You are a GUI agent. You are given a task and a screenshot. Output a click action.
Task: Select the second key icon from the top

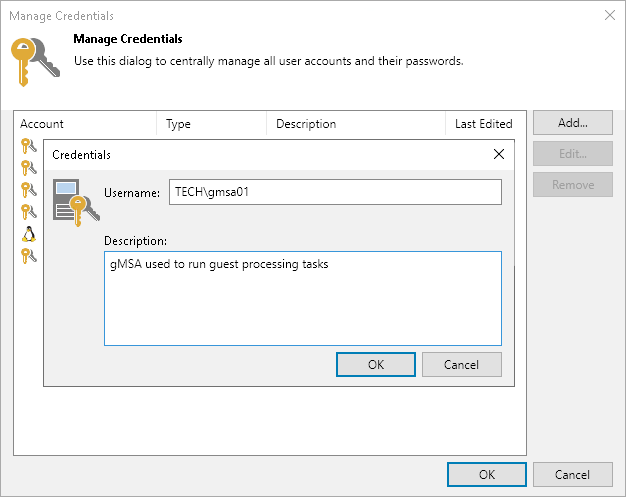[29, 168]
